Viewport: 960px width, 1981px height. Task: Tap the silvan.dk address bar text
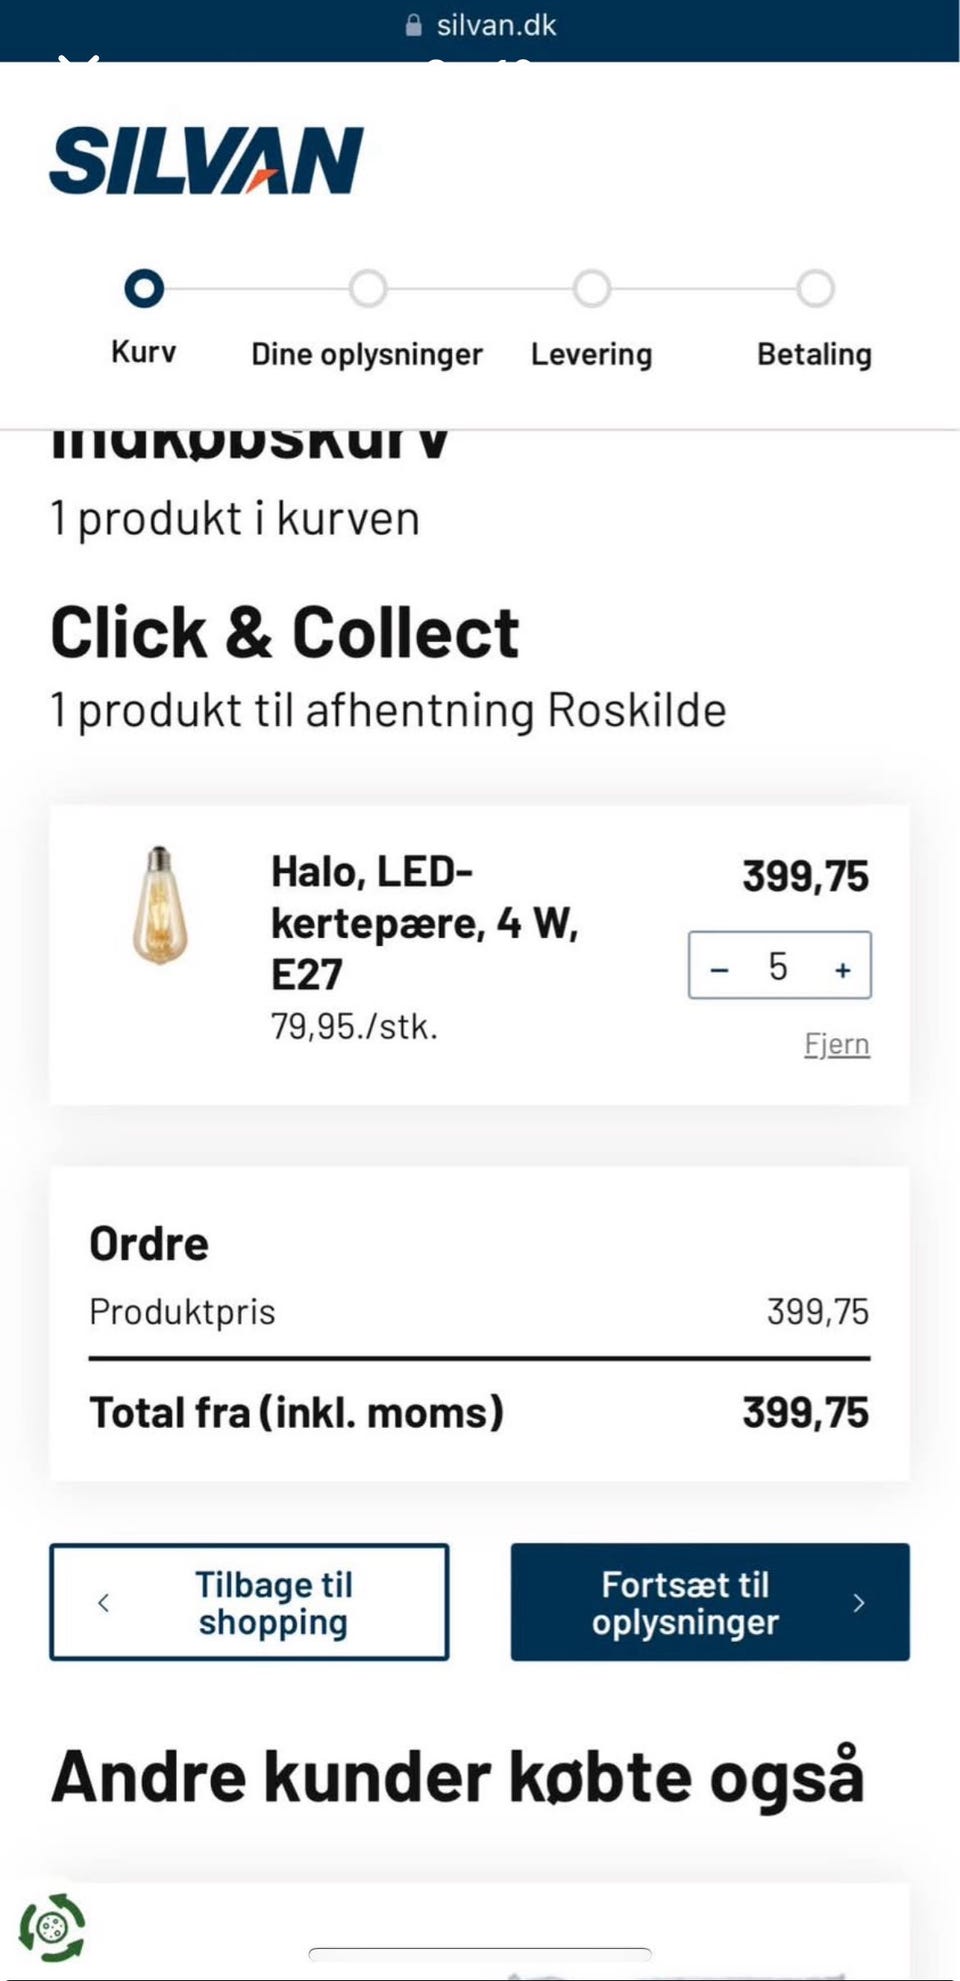[x=496, y=26]
